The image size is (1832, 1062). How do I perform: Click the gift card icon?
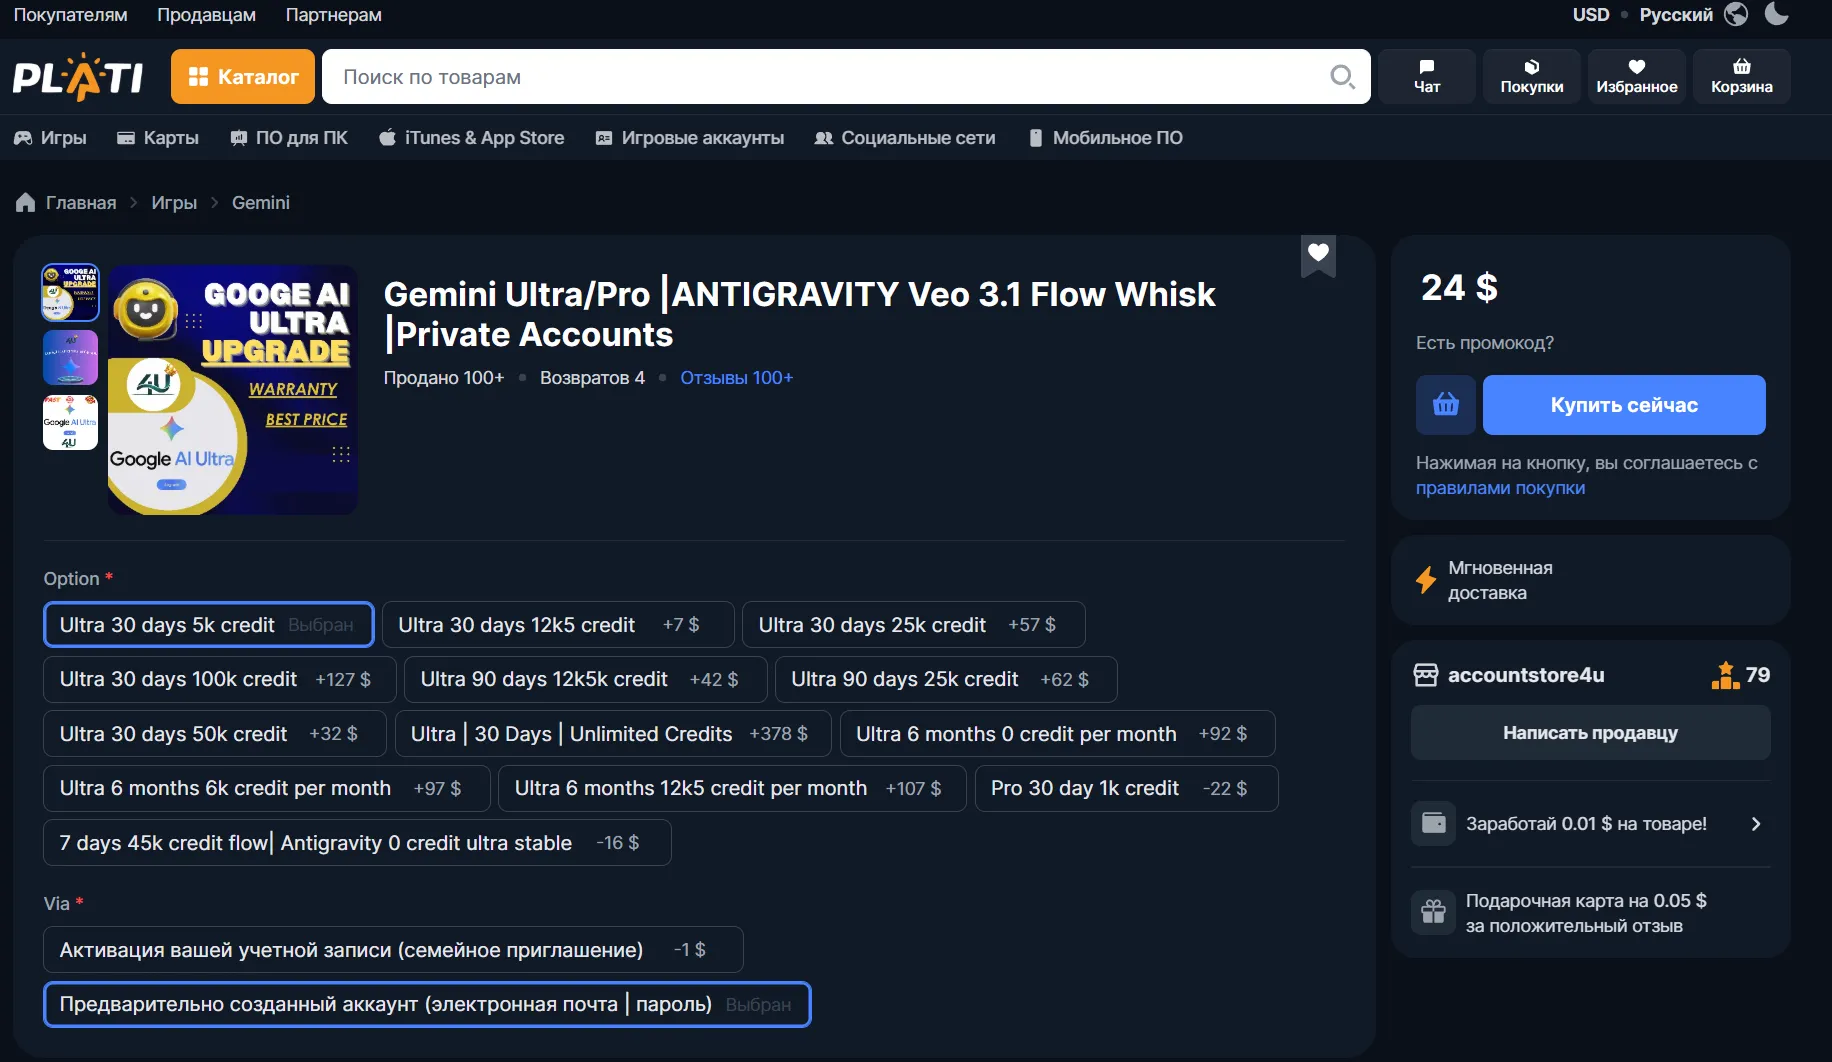pos(1433,912)
